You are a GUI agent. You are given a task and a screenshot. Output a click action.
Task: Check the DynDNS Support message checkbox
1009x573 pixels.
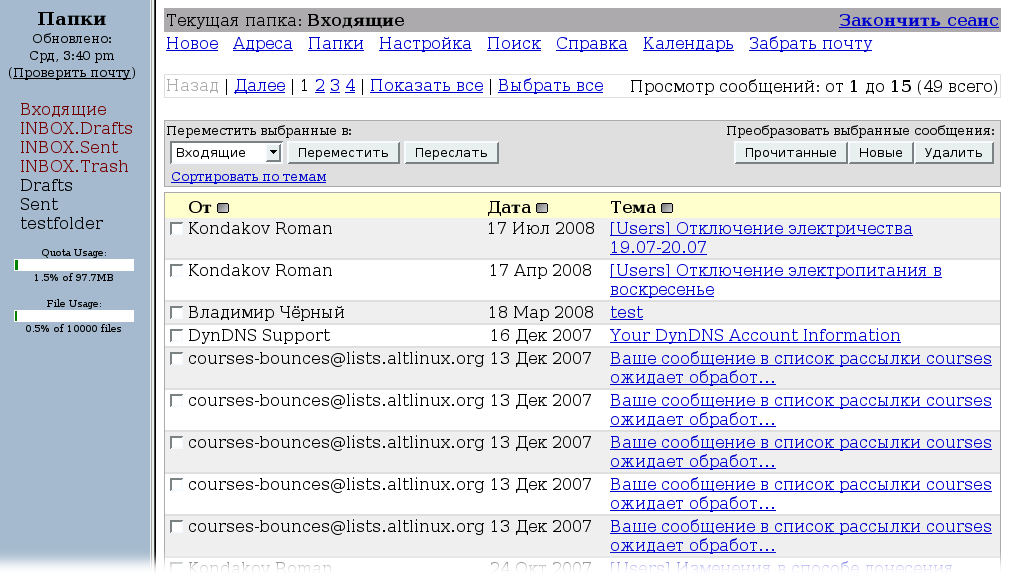pyautogui.click(x=177, y=336)
